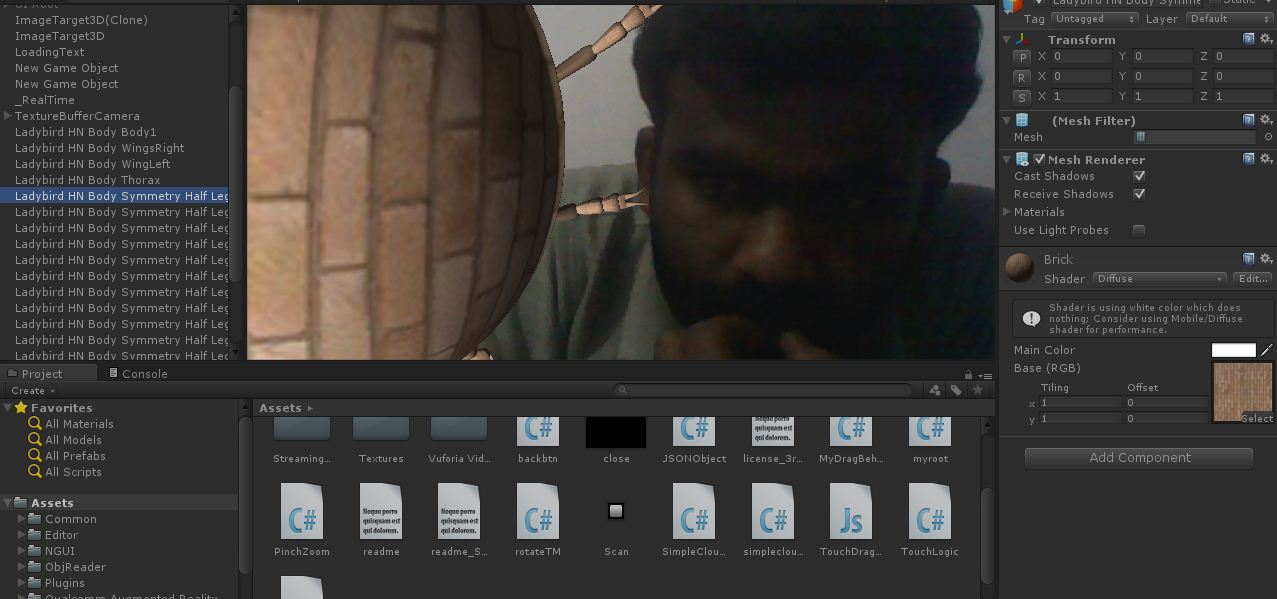Viewport: 1277px width, 599px height.
Task: Select the rotateTM script icon
Action: click(x=537, y=510)
